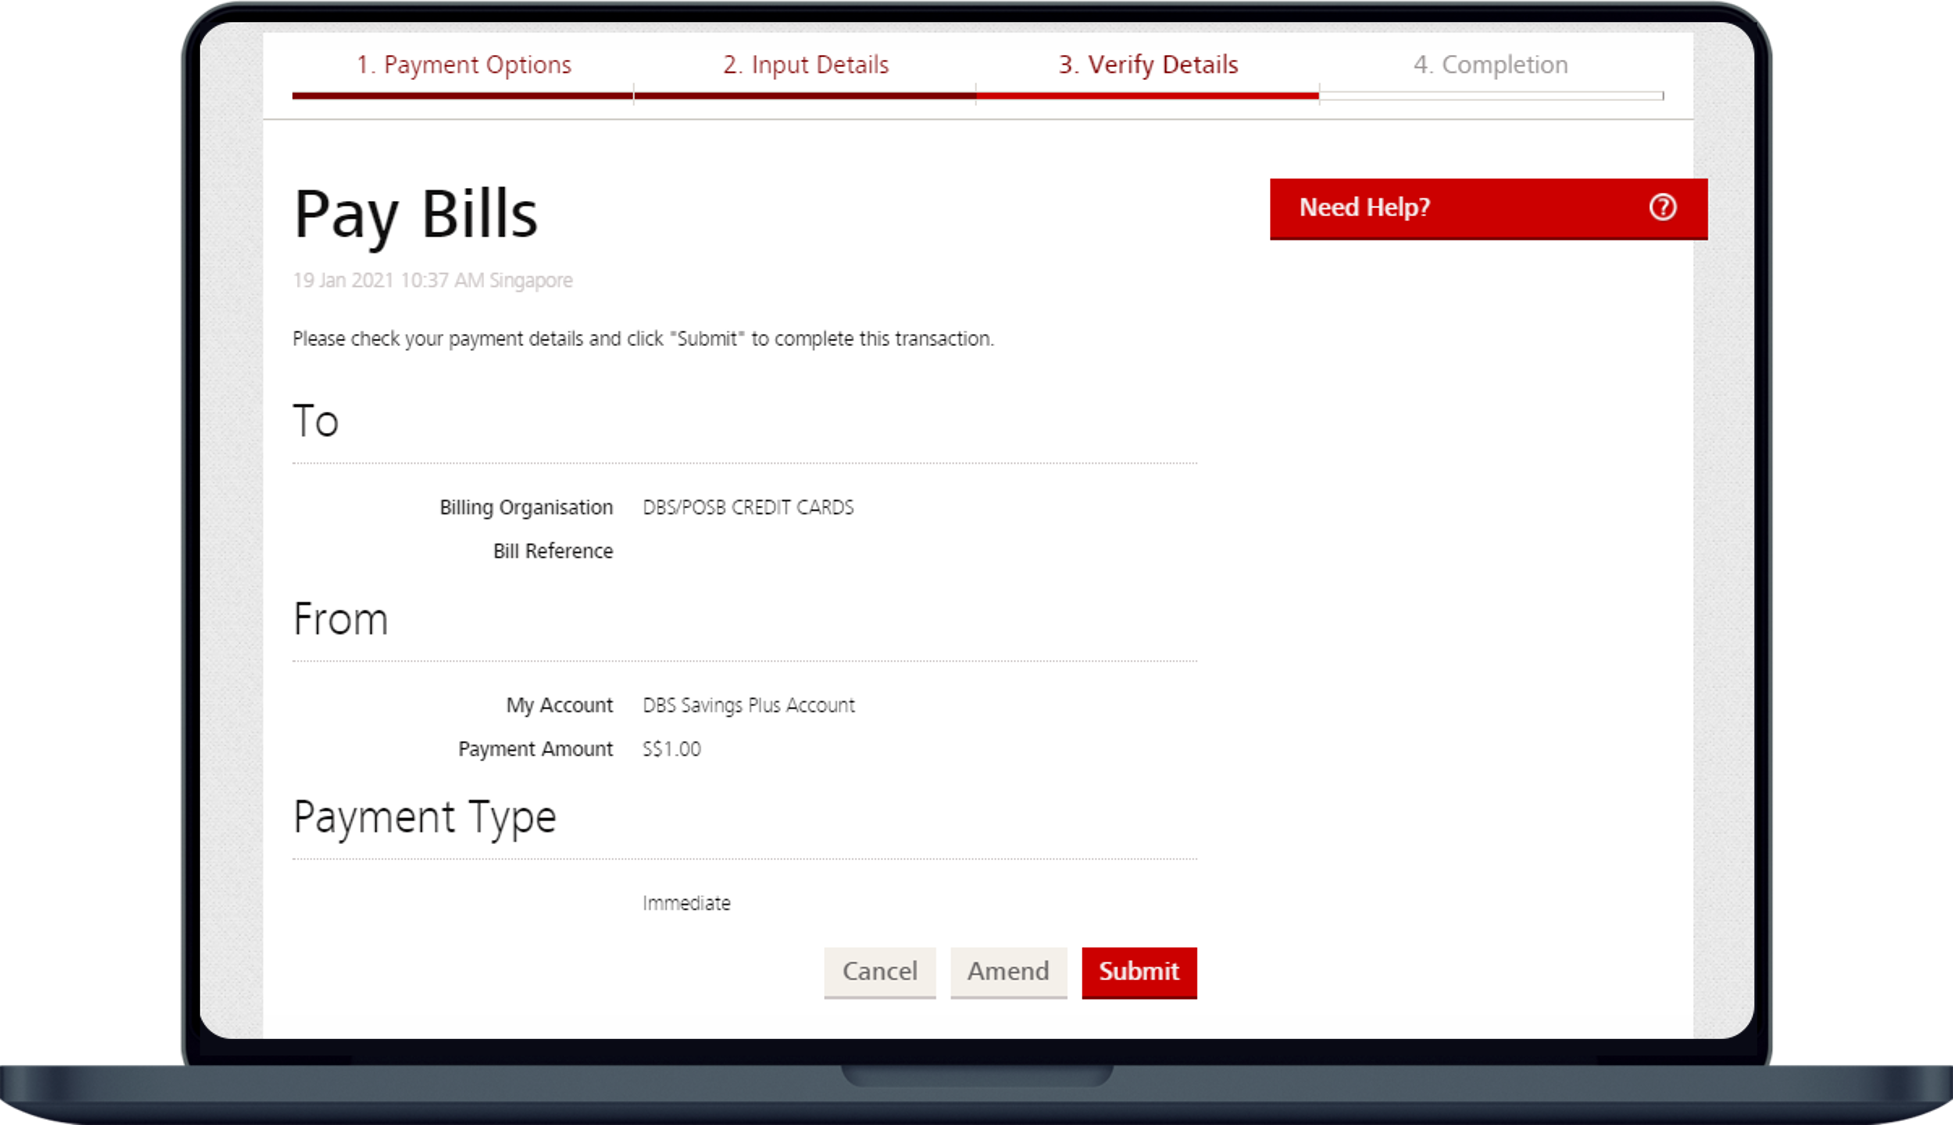
Task: Click the Billing Organisation label
Action: (x=526, y=507)
